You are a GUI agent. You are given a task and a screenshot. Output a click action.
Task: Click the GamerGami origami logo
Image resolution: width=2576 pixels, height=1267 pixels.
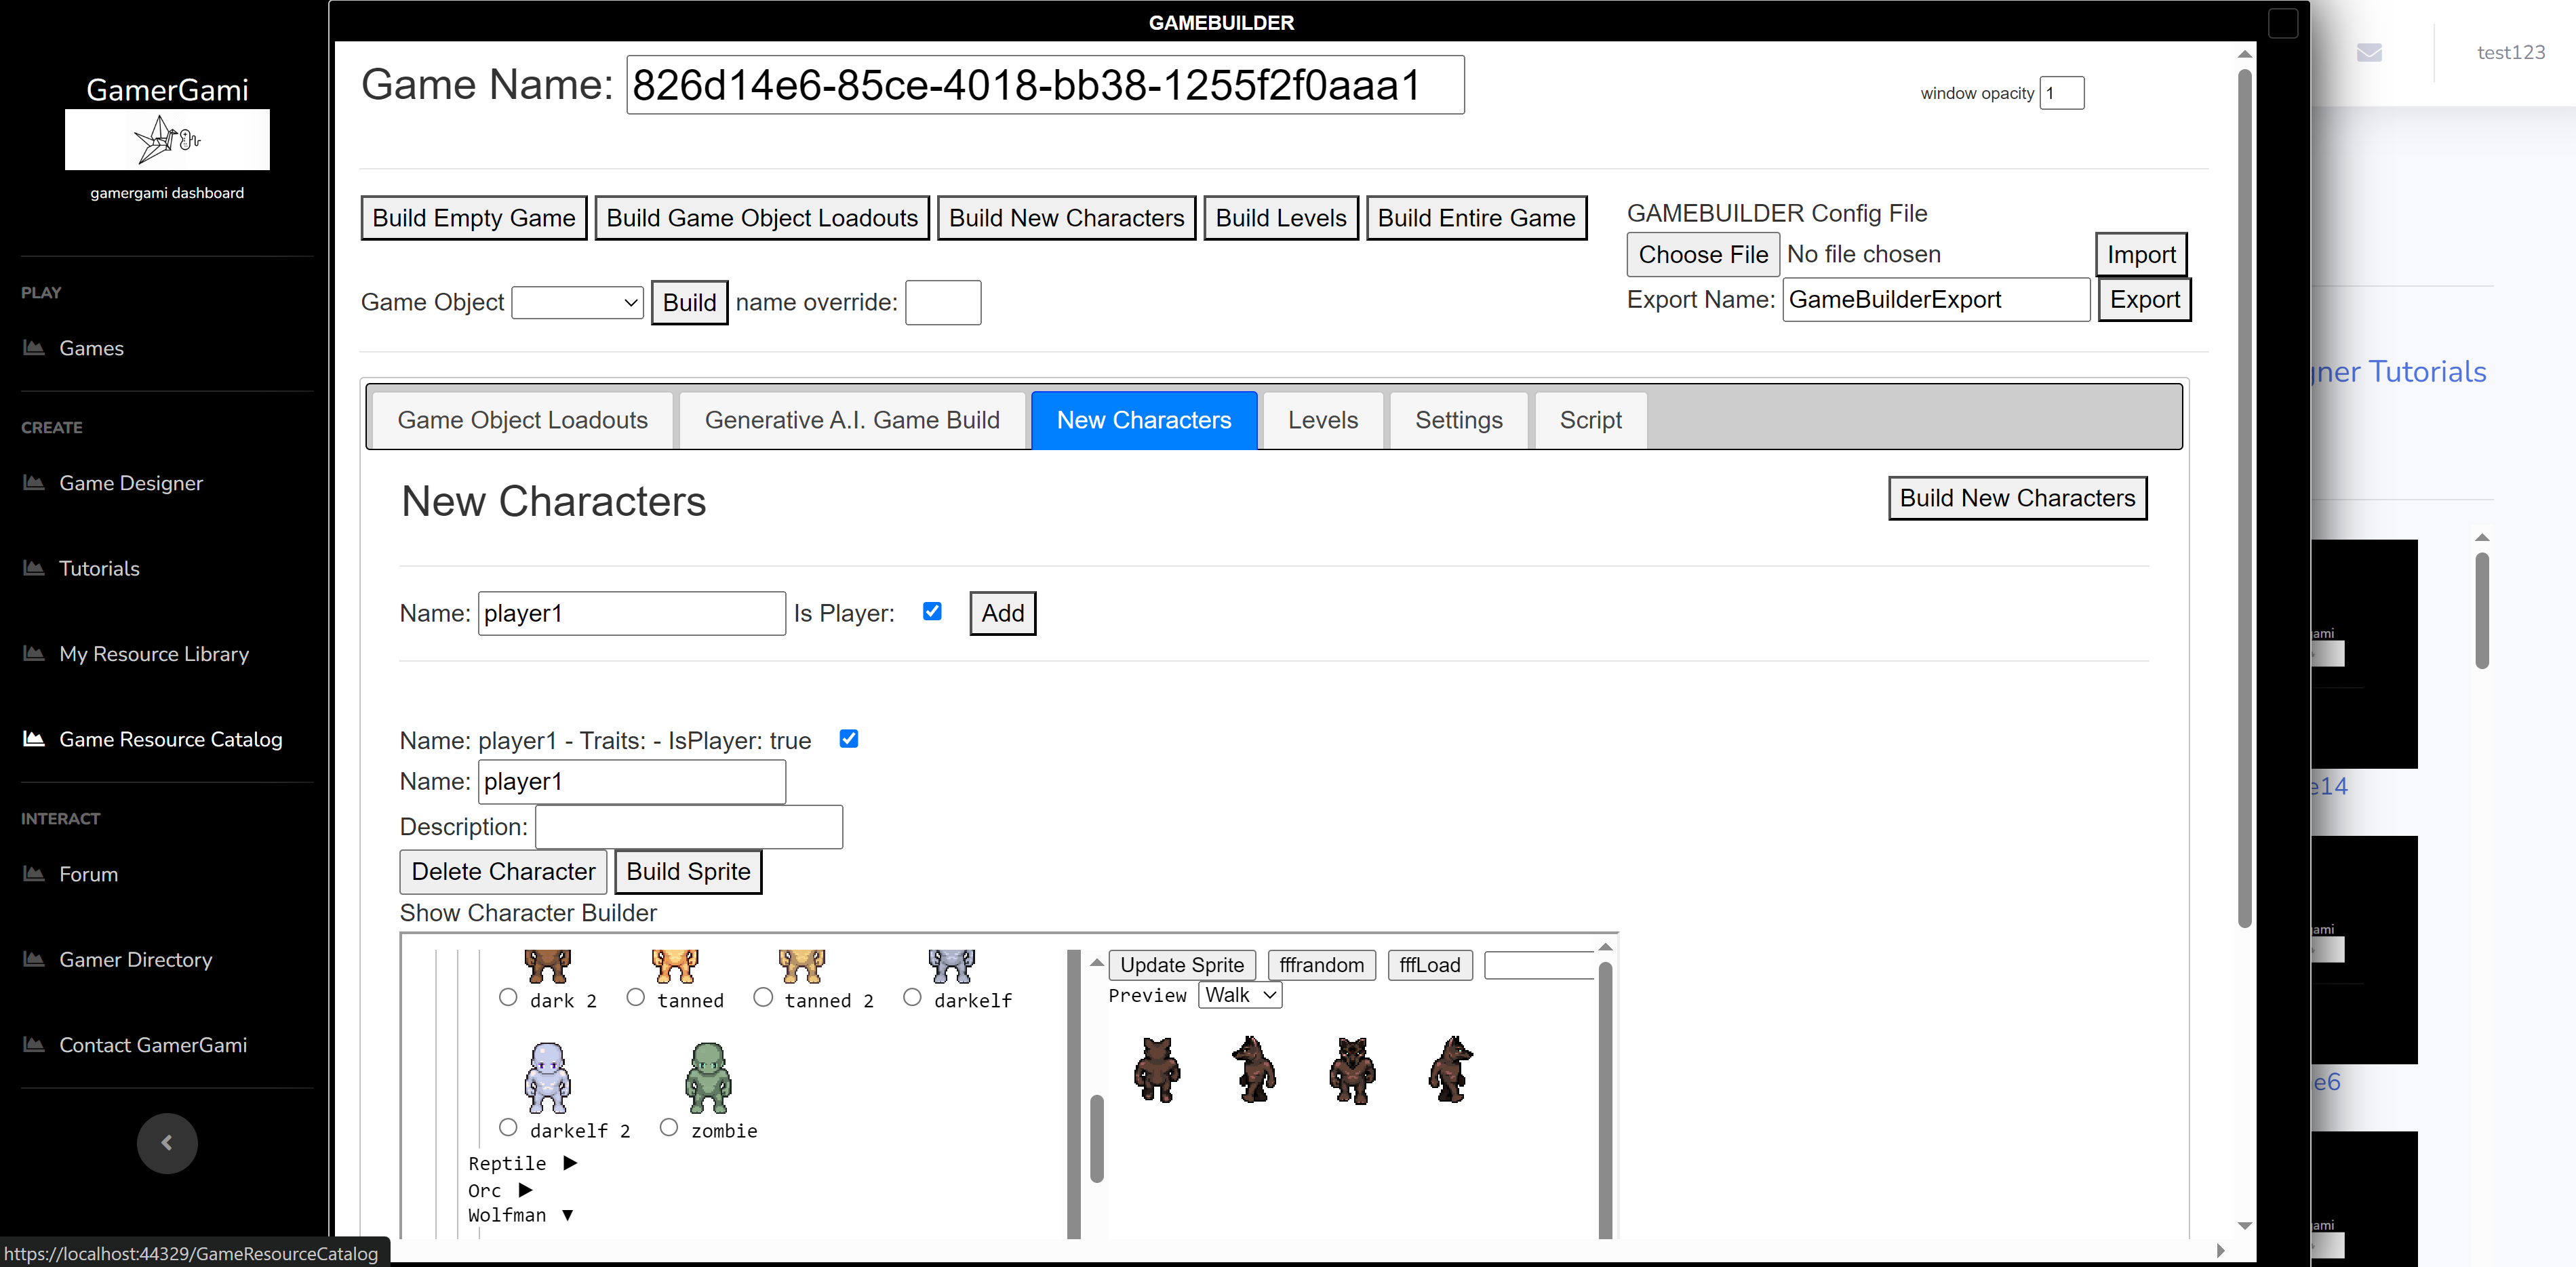(167, 139)
